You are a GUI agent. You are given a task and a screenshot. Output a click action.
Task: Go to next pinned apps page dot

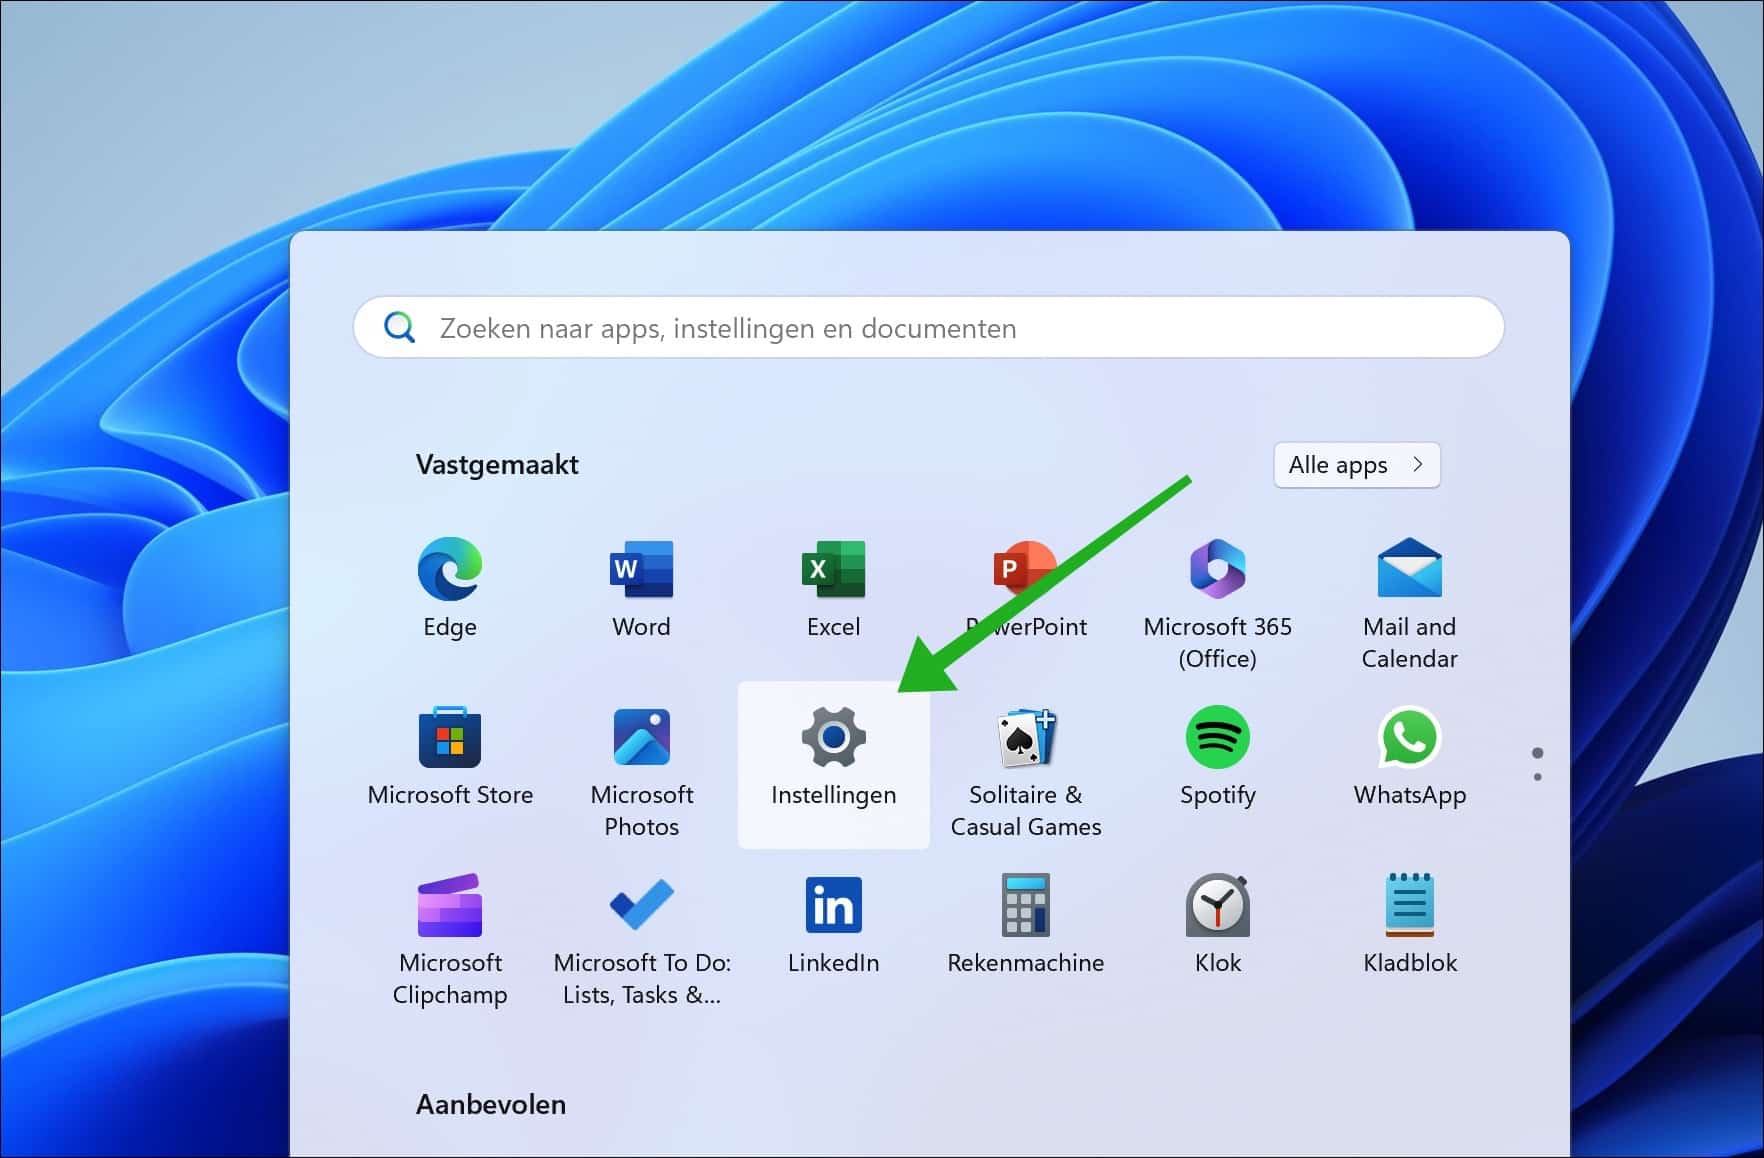click(1537, 777)
